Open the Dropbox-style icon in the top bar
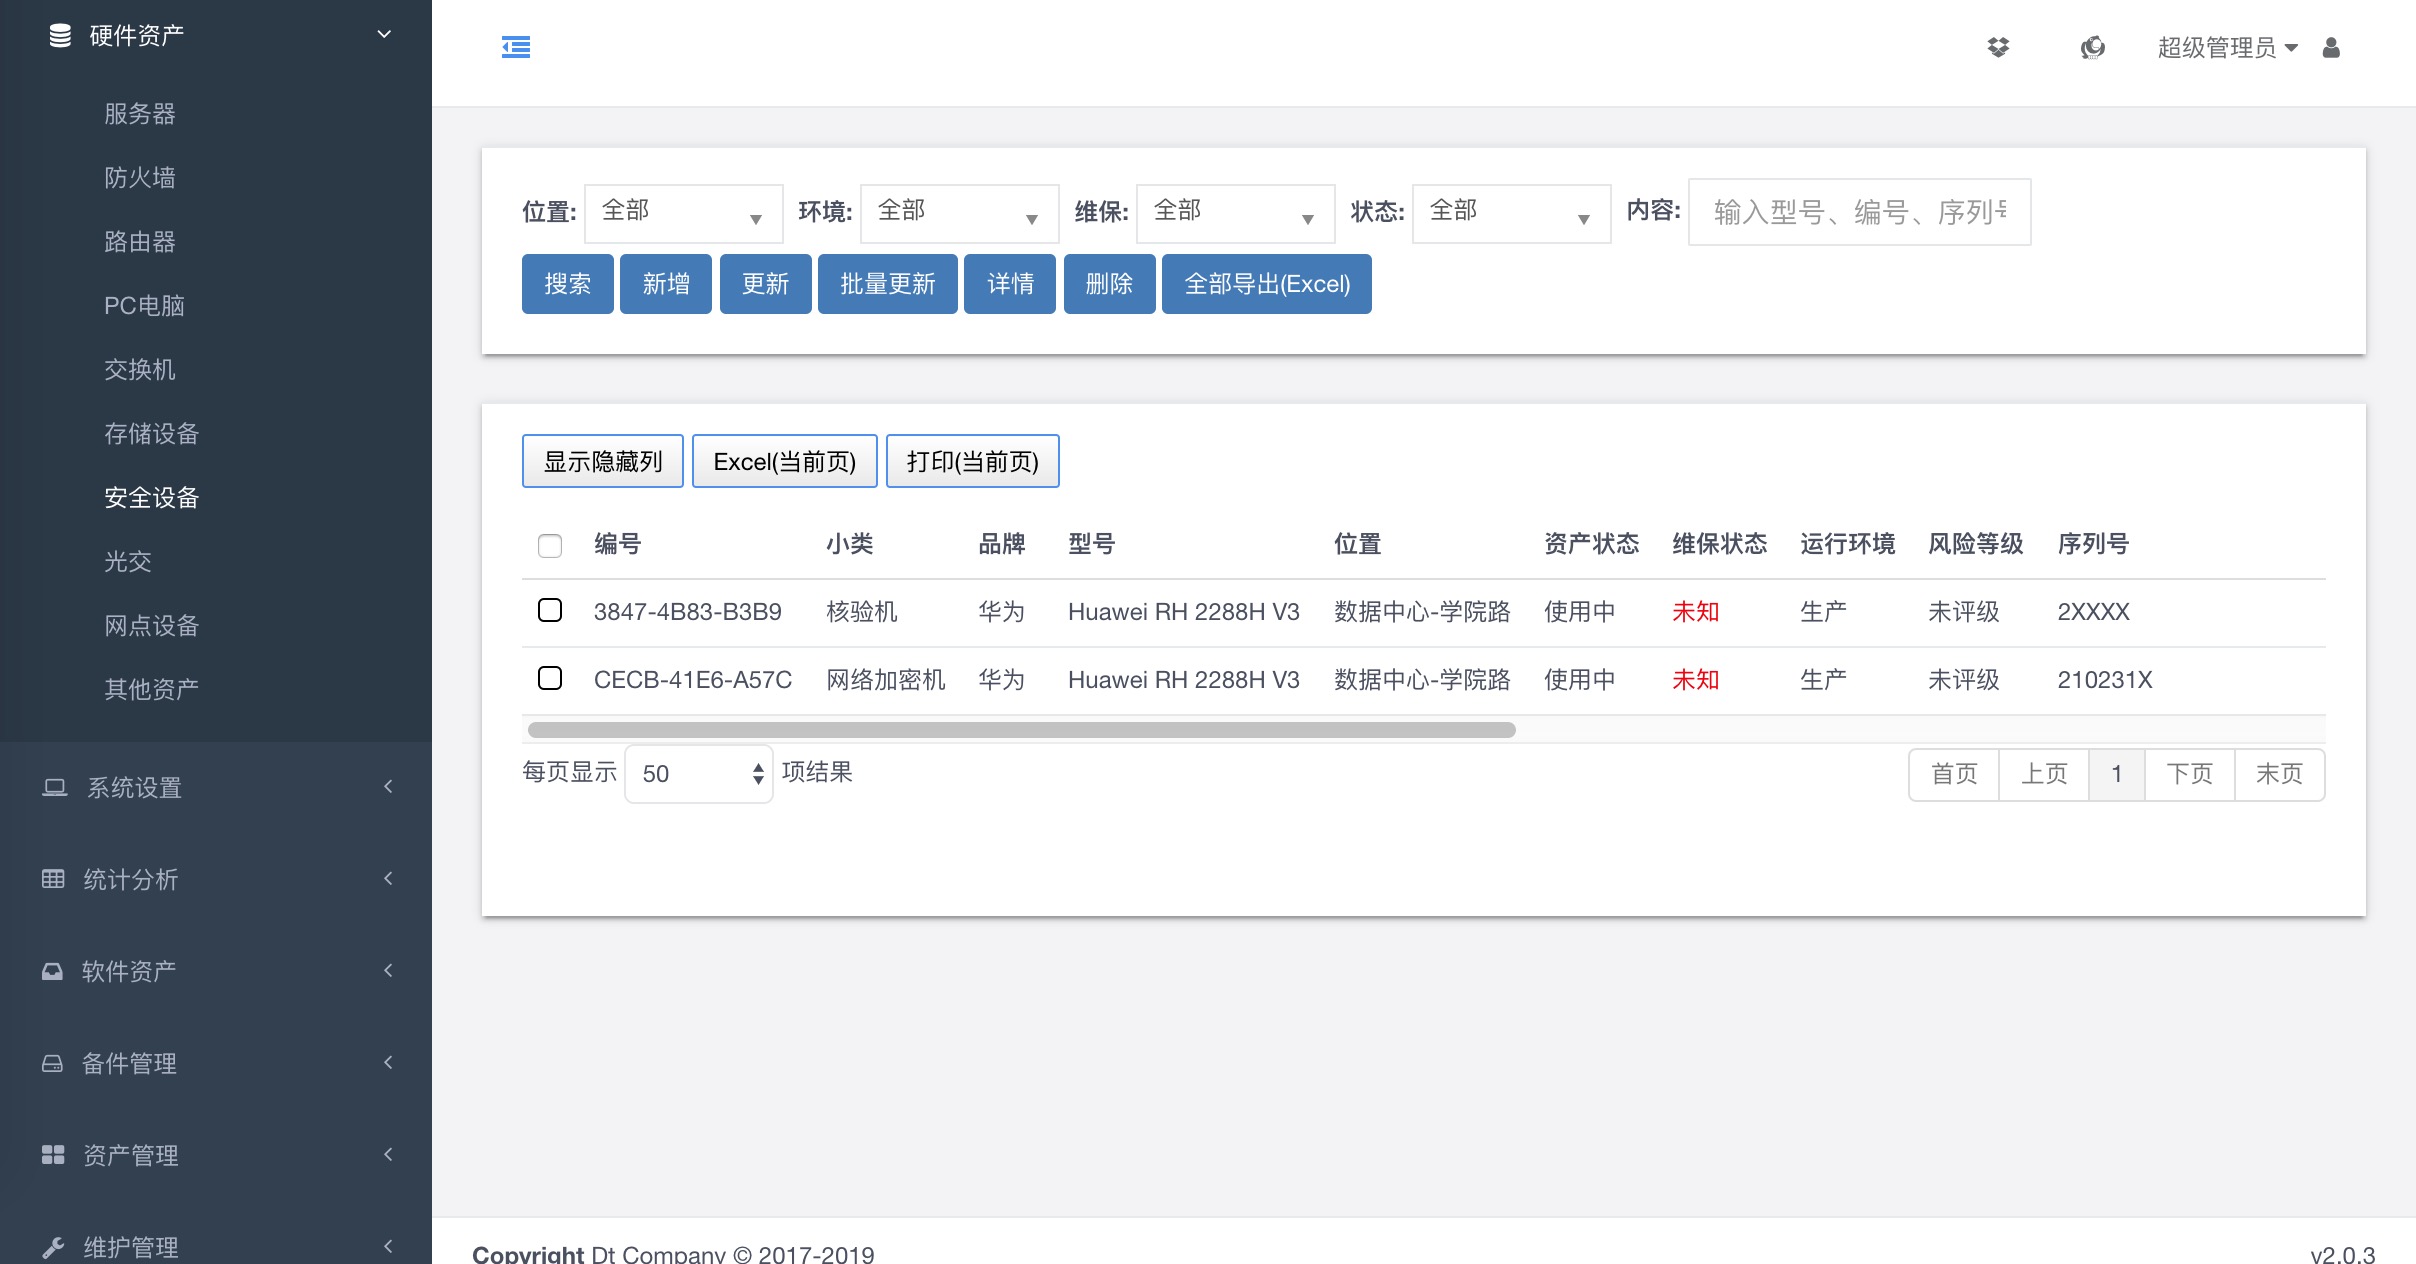The image size is (2416, 1264). coord(2000,47)
